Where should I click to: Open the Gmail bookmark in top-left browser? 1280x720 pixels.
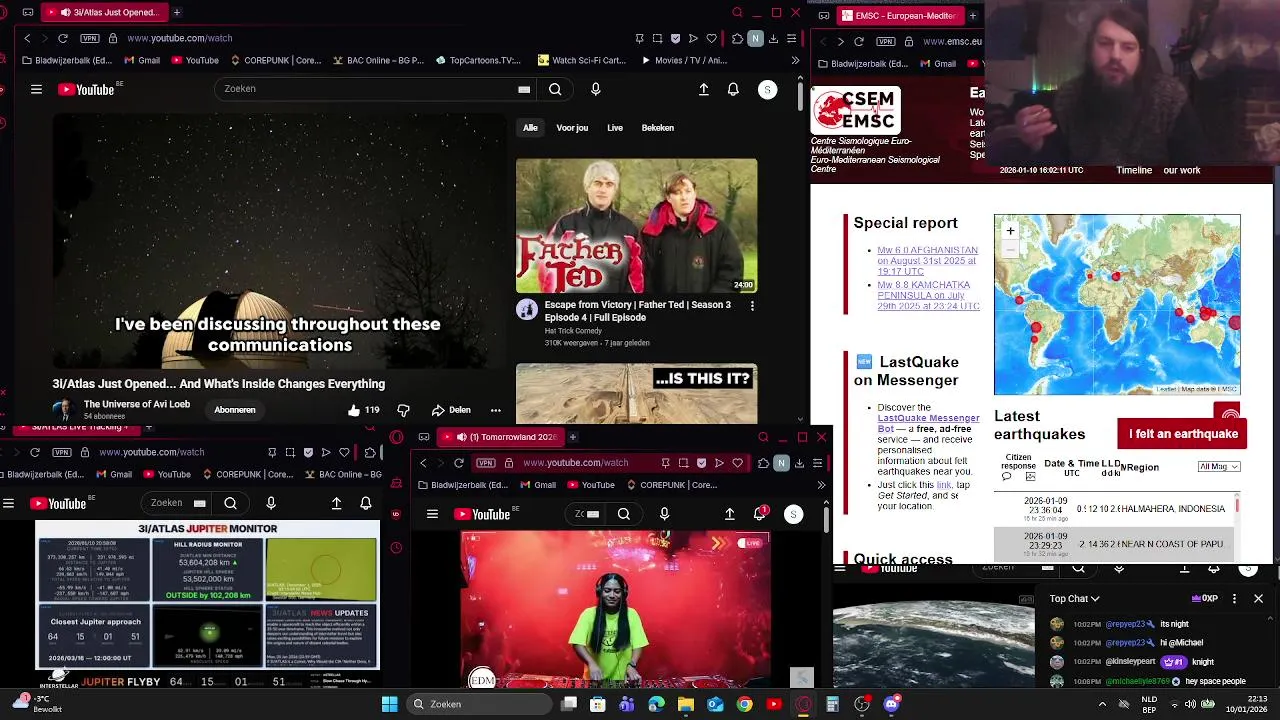click(x=141, y=60)
